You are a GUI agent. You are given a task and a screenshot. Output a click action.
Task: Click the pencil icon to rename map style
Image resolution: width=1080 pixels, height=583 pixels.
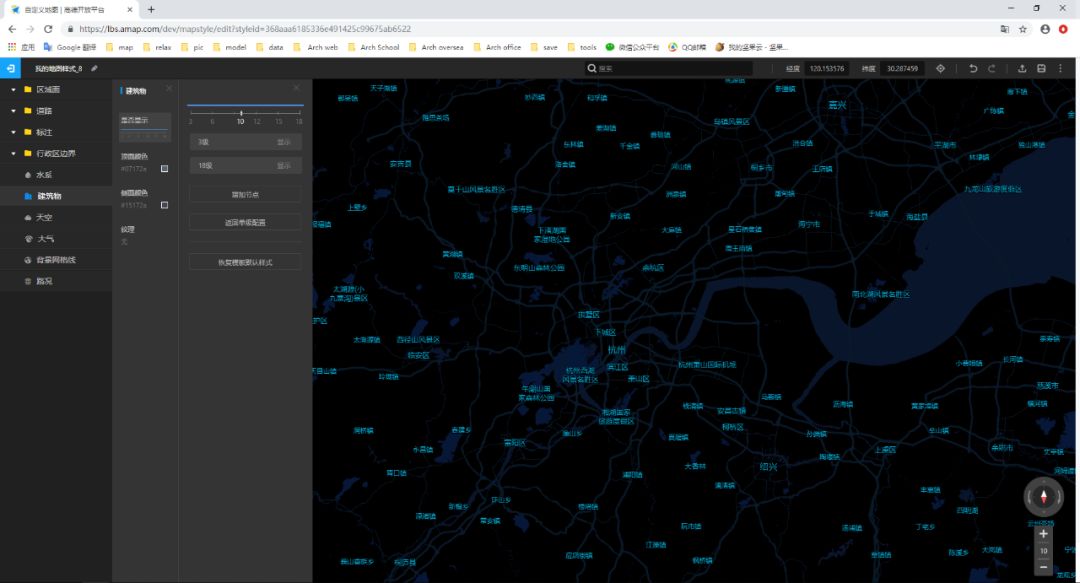point(94,68)
